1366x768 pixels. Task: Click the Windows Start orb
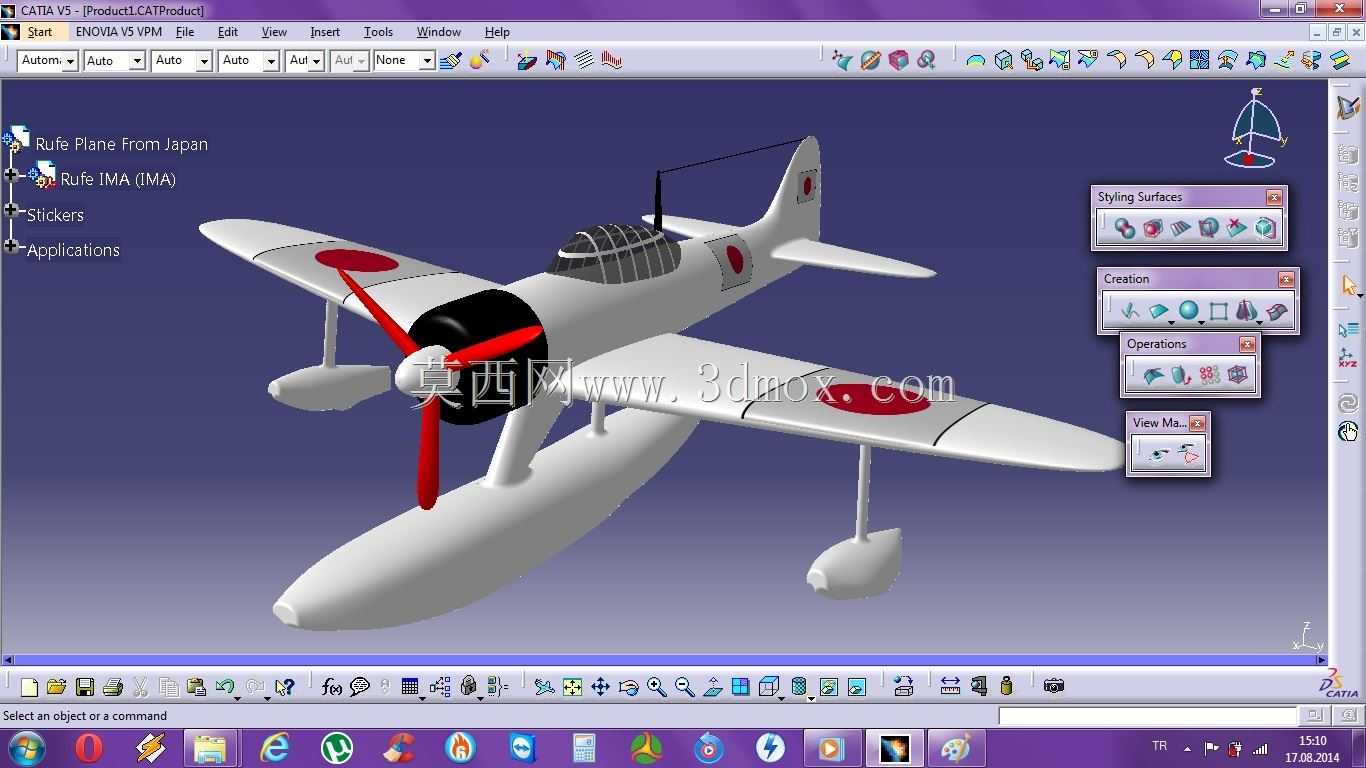26,747
